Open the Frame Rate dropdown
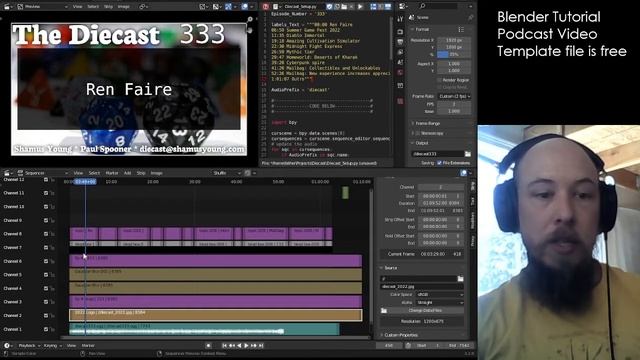 tap(454, 96)
